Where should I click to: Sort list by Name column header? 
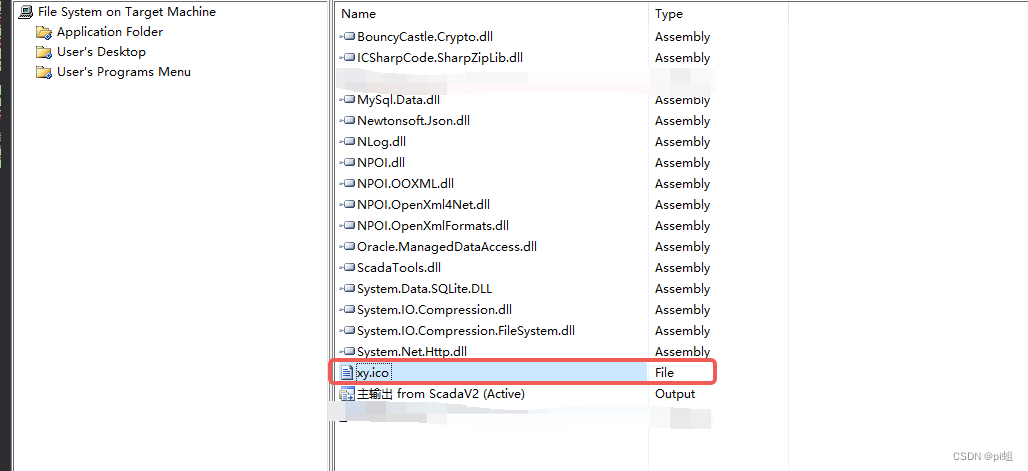359,13
